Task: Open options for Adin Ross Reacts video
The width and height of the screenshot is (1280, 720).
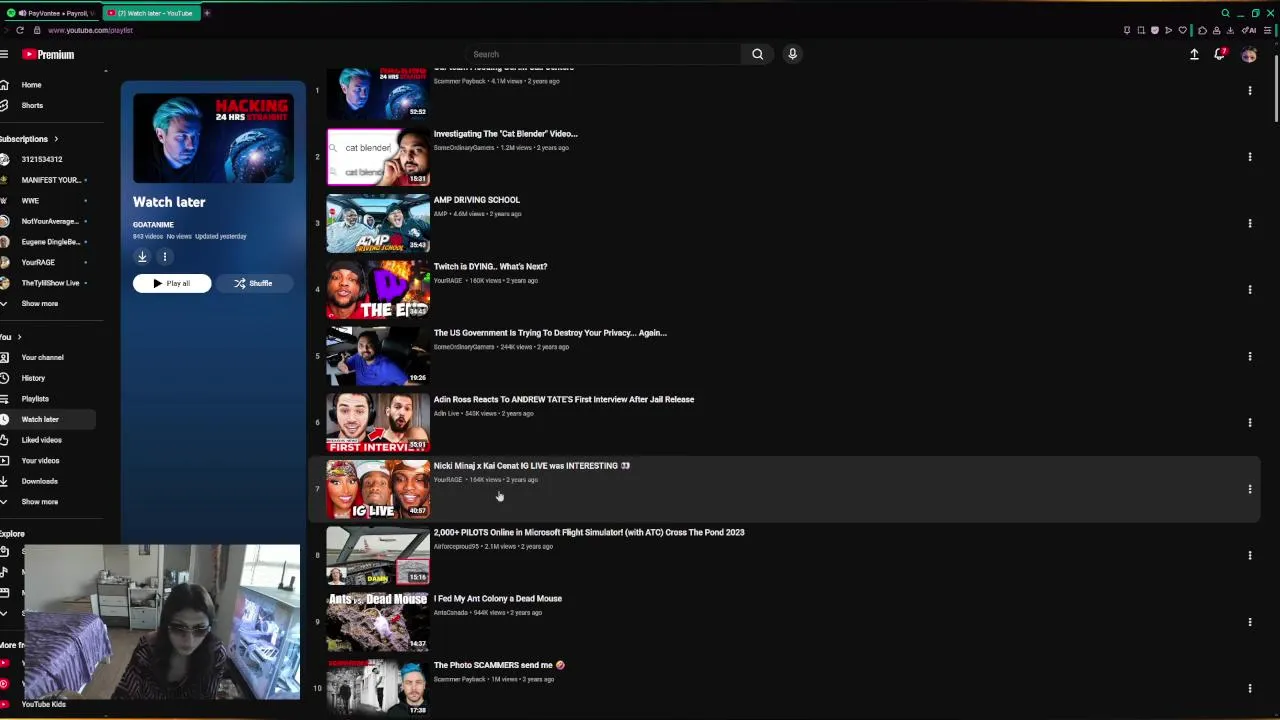Action: coord(1249,423)
